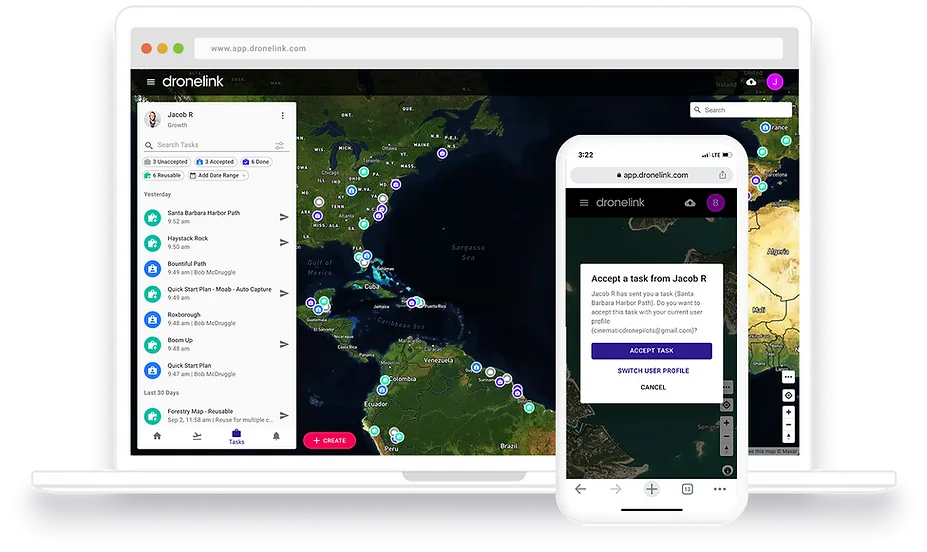This screenshot has width=927, height=552.
Task: Open a new tab in the phone browser
Action: pyautogui.click(x=652, y=489)
